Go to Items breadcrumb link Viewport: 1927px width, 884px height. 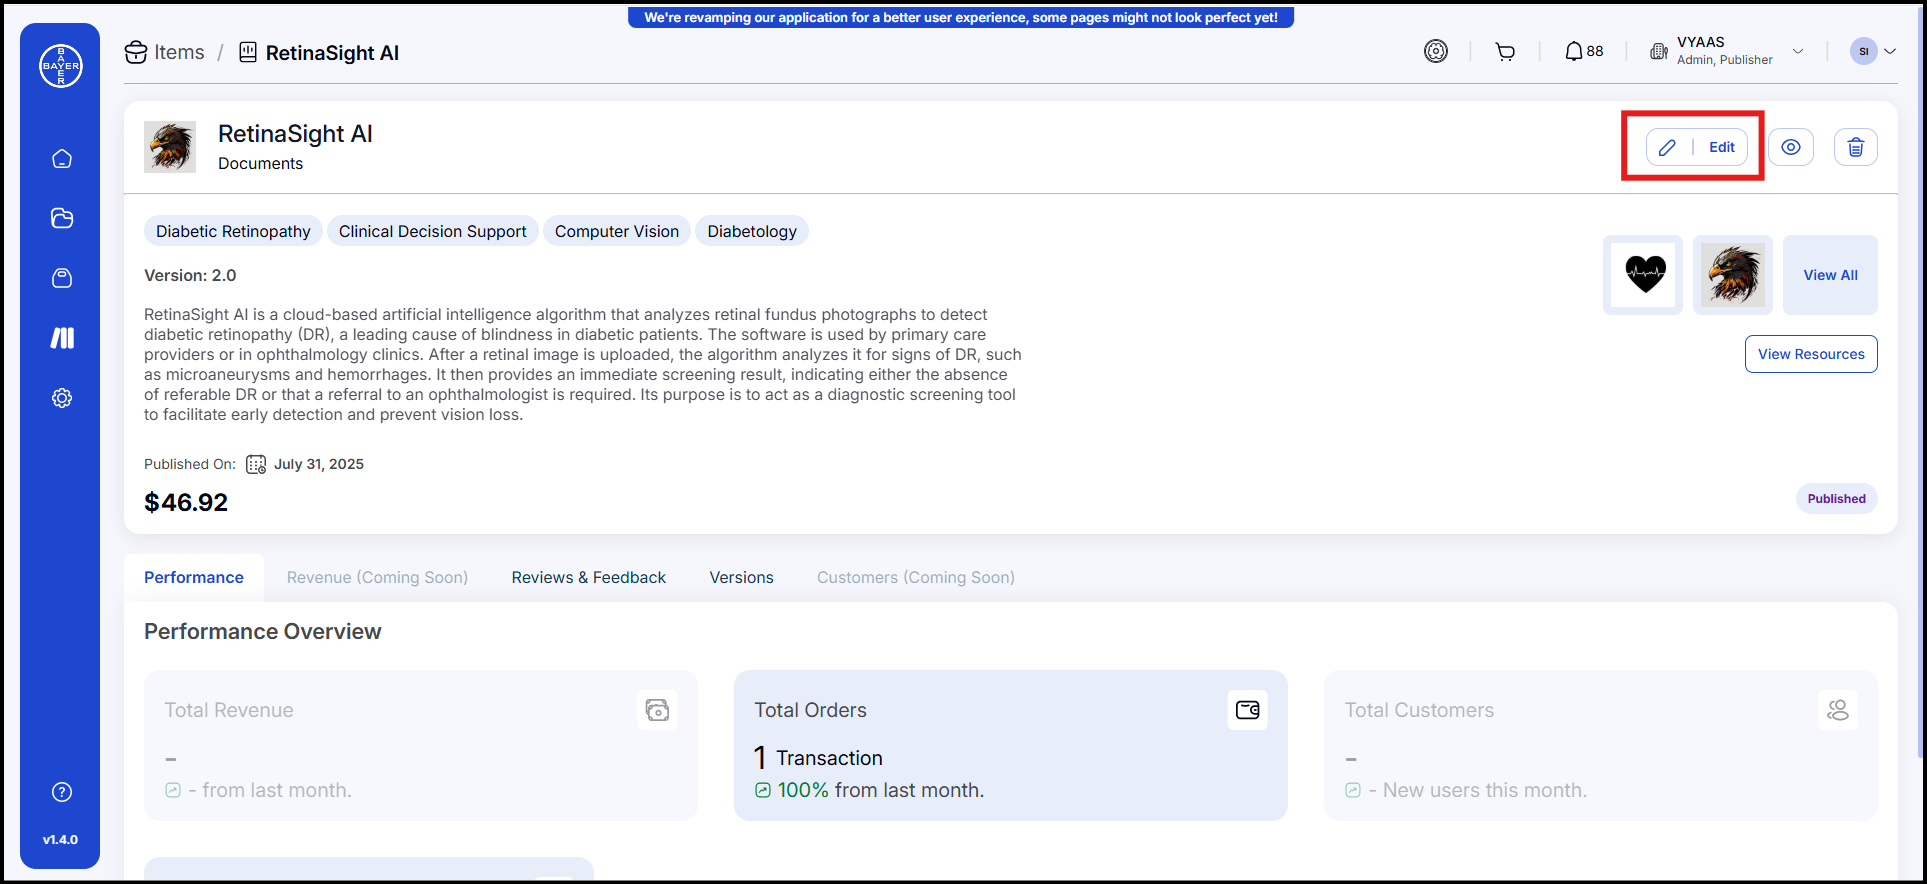pyautogui.click(x=179, y=52)
